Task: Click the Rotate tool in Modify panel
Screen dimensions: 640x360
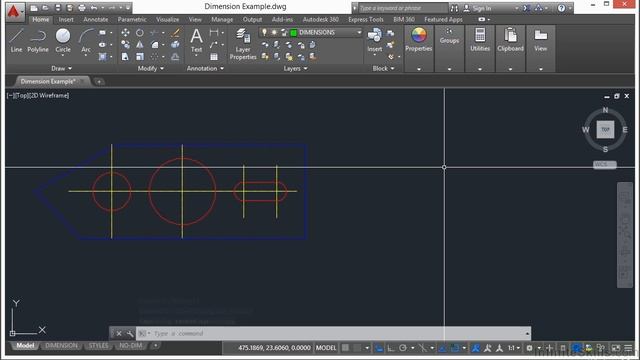Action: point(140,33)
